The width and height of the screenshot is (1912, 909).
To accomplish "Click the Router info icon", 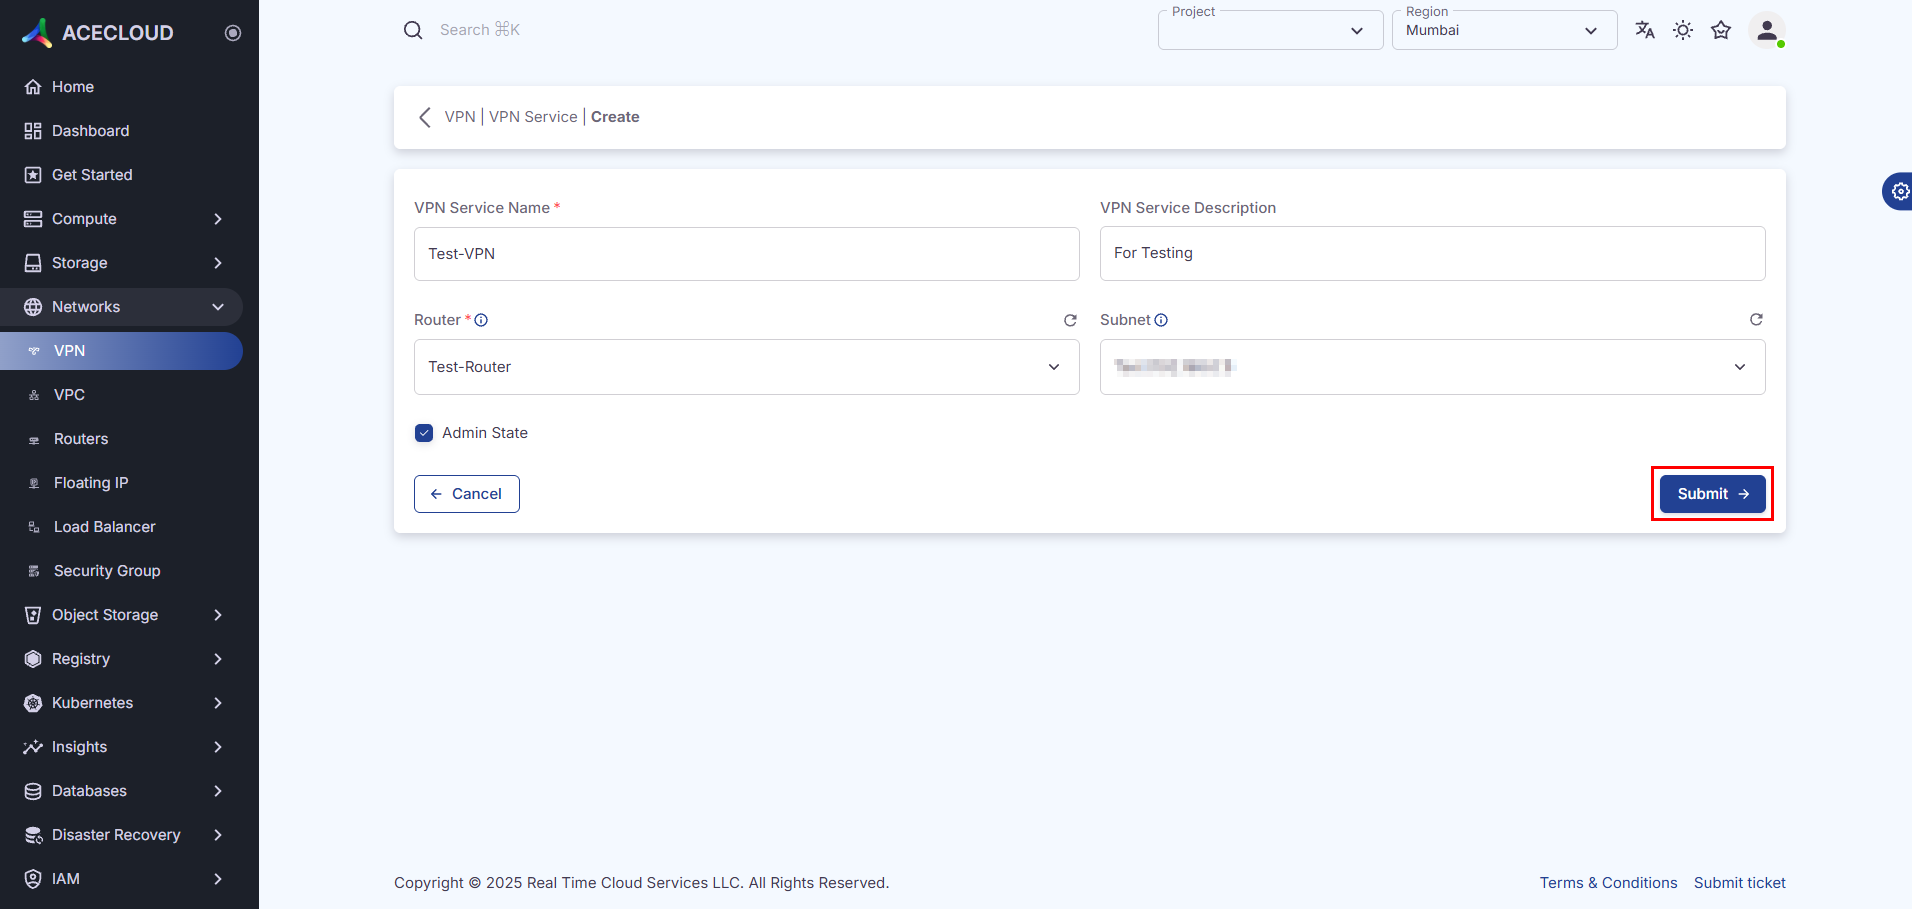I will click(x=481, y=320).
